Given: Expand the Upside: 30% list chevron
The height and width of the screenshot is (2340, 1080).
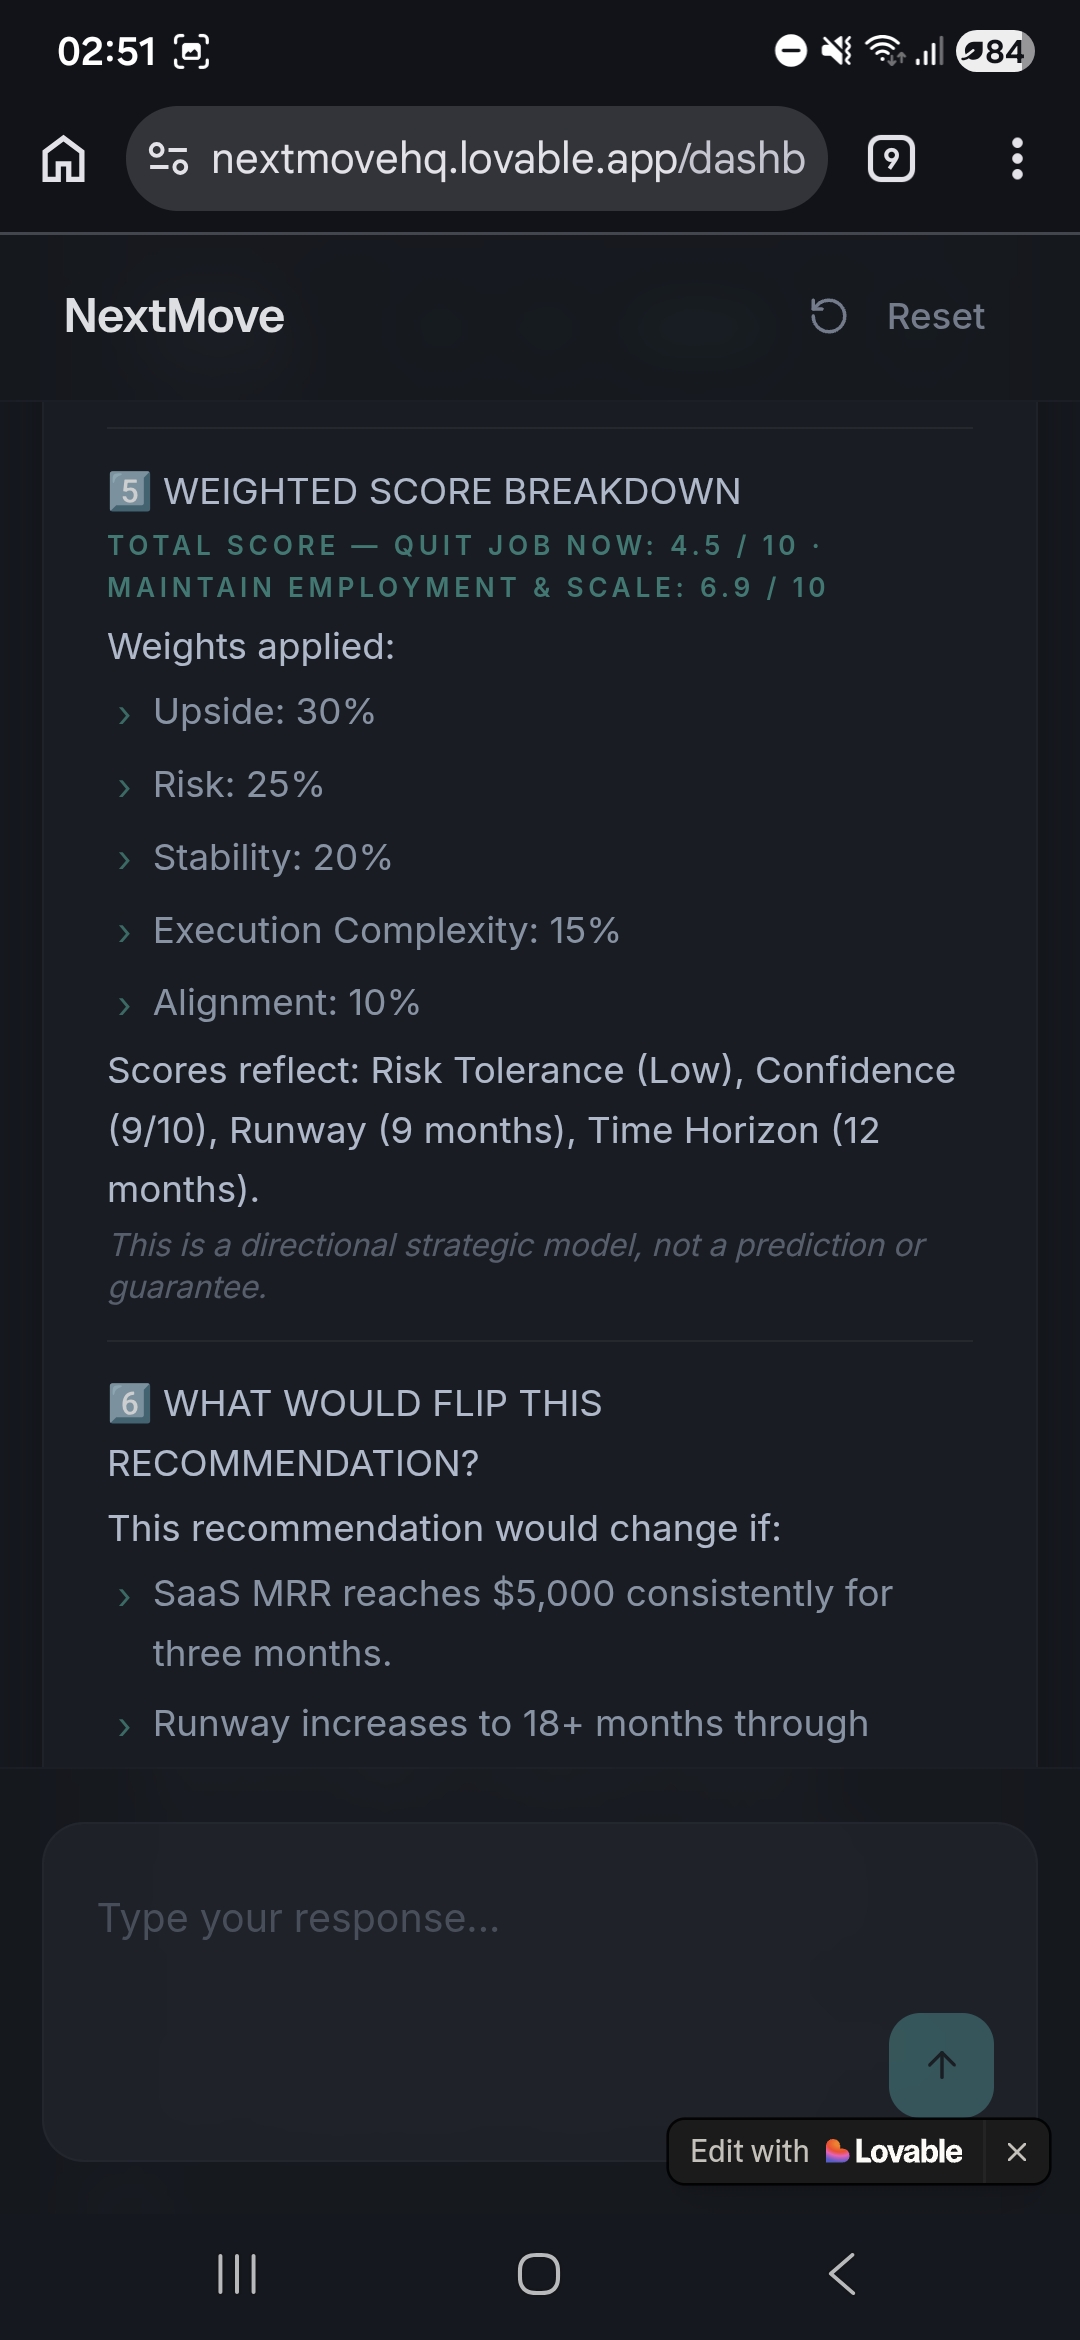Looking at the screenshot, I should coord(124,714).
